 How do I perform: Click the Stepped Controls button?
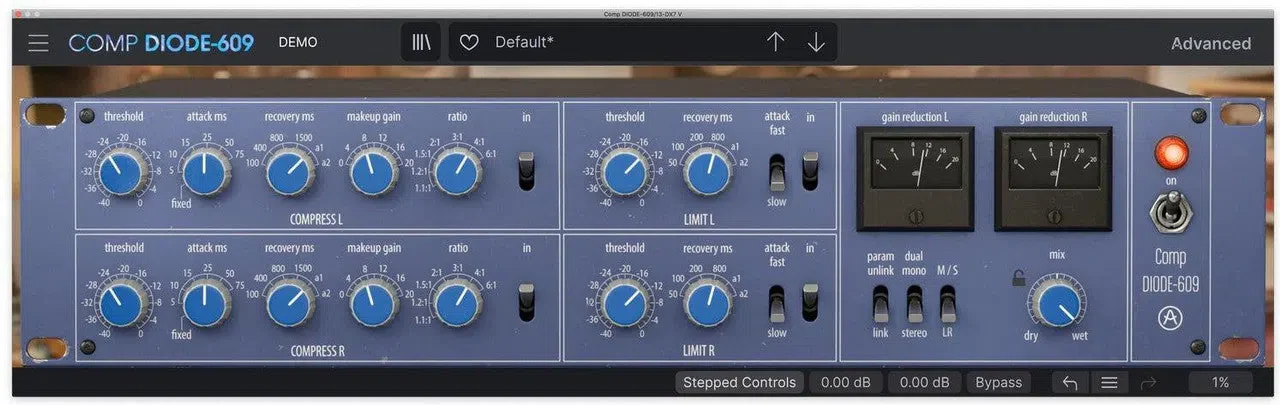pos(739,382)
